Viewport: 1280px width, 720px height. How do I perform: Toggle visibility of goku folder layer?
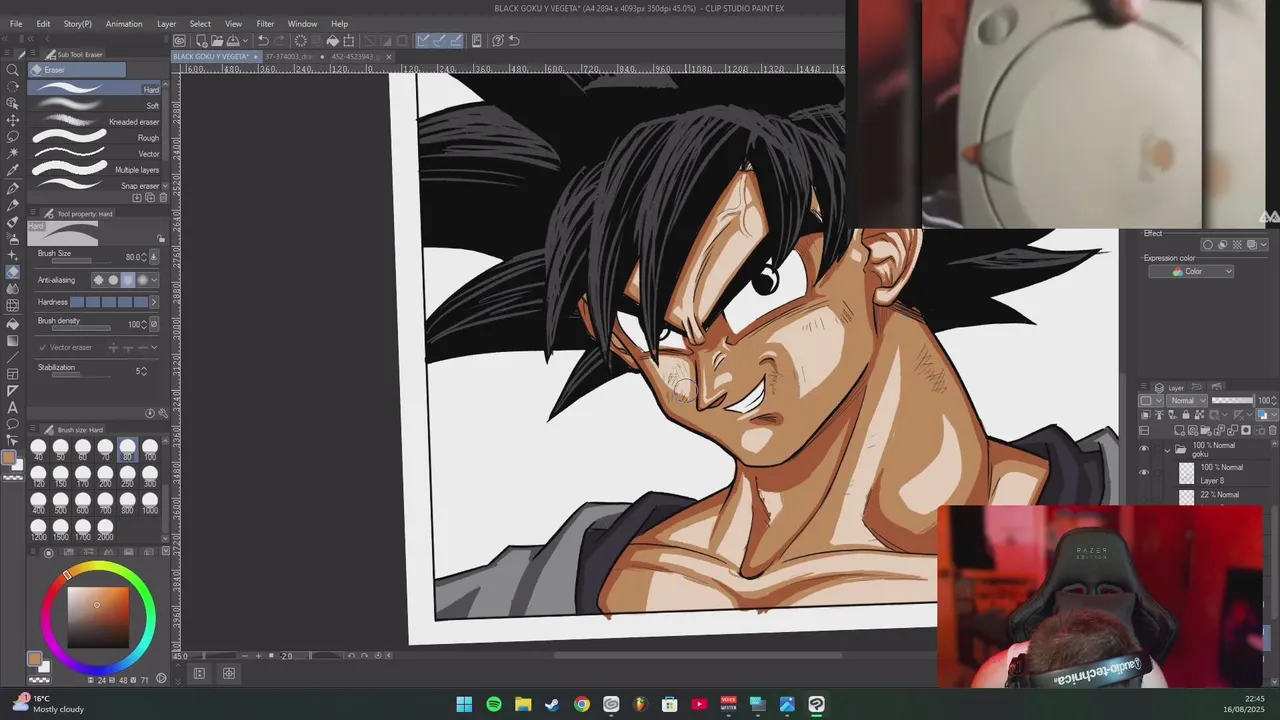tap(1144, 449)
